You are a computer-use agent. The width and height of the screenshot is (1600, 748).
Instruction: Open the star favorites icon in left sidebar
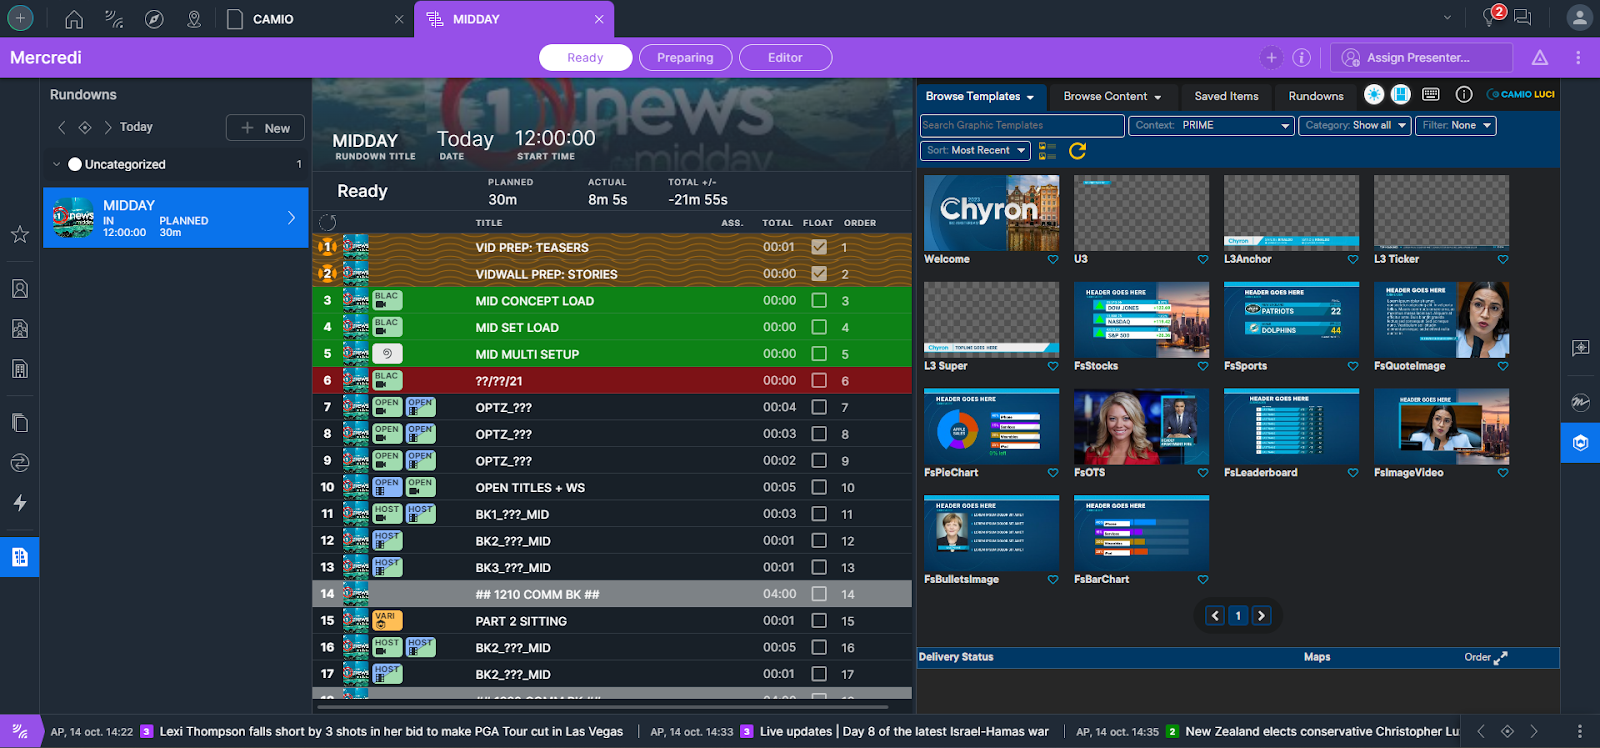[x=19, y=234]
